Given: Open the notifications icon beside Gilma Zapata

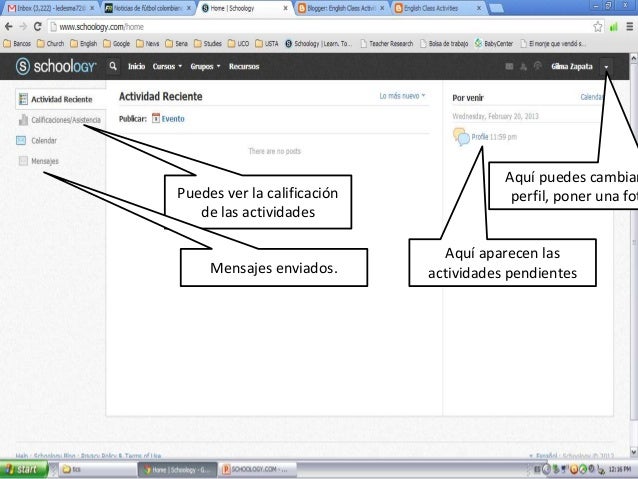Looking at the screenshot, I should point(537,66).
